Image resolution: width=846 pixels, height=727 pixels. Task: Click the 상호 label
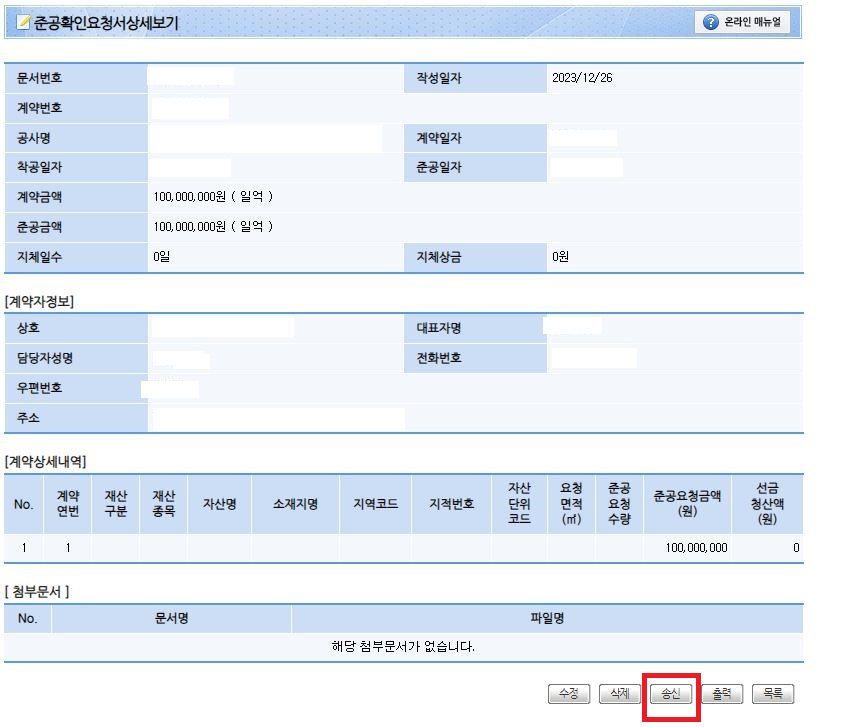28,328
